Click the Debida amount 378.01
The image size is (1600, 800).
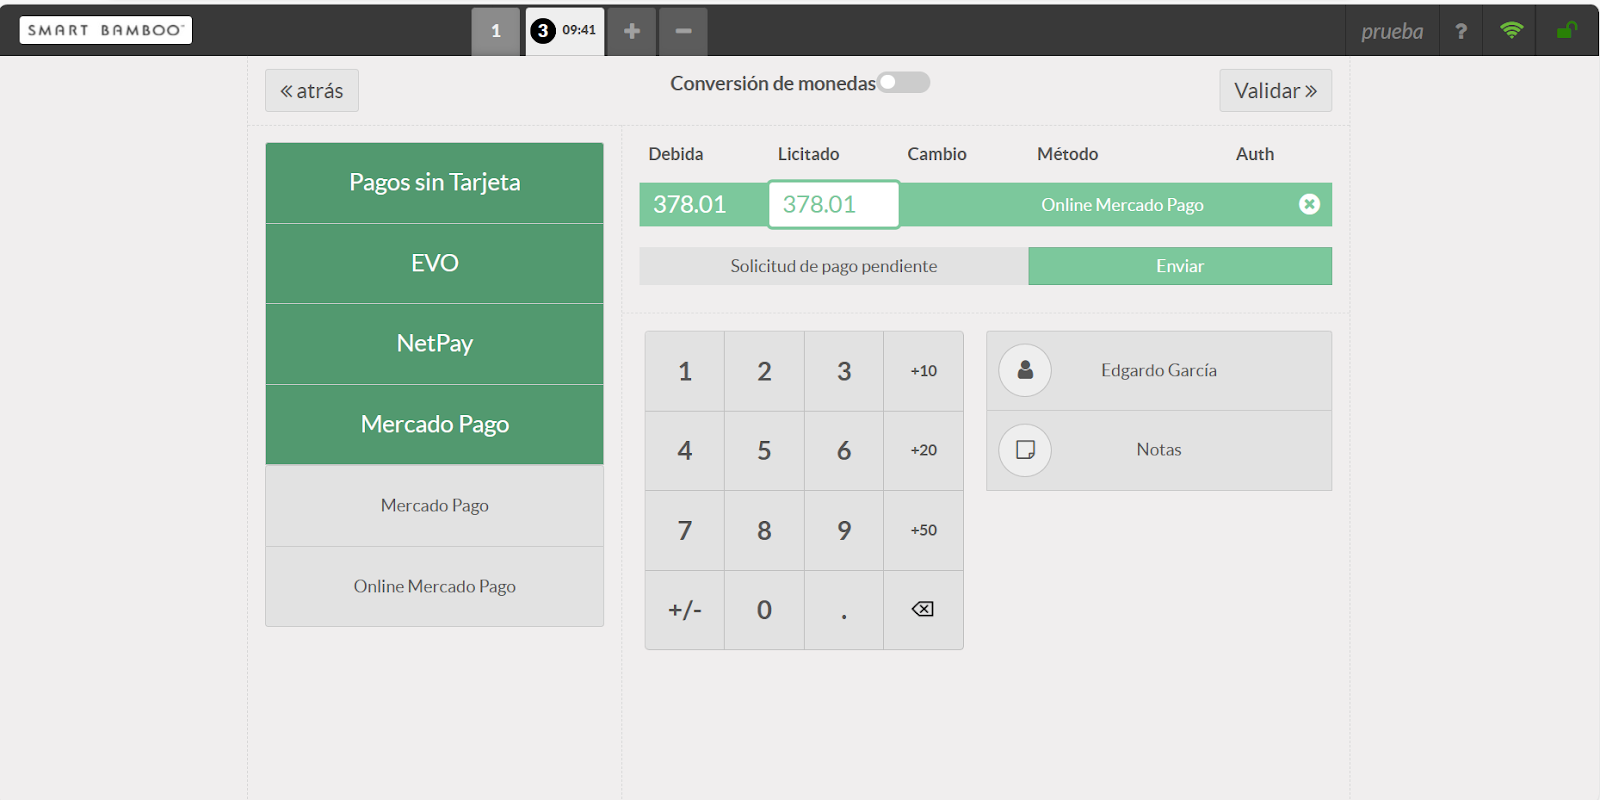(x=690, y=204)
